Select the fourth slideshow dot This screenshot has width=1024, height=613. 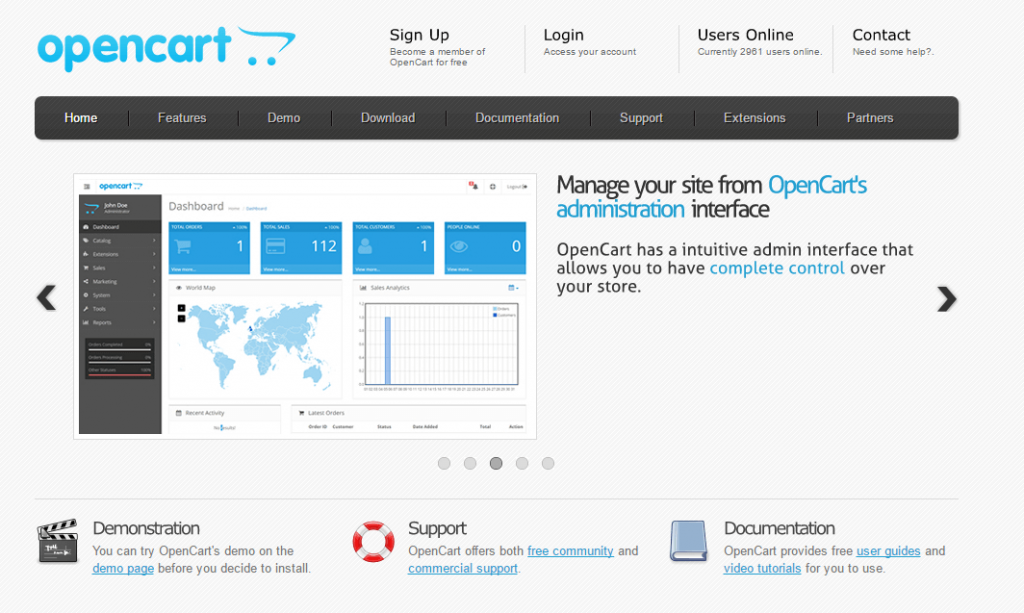pyautogui.click(x=522, y=463)
